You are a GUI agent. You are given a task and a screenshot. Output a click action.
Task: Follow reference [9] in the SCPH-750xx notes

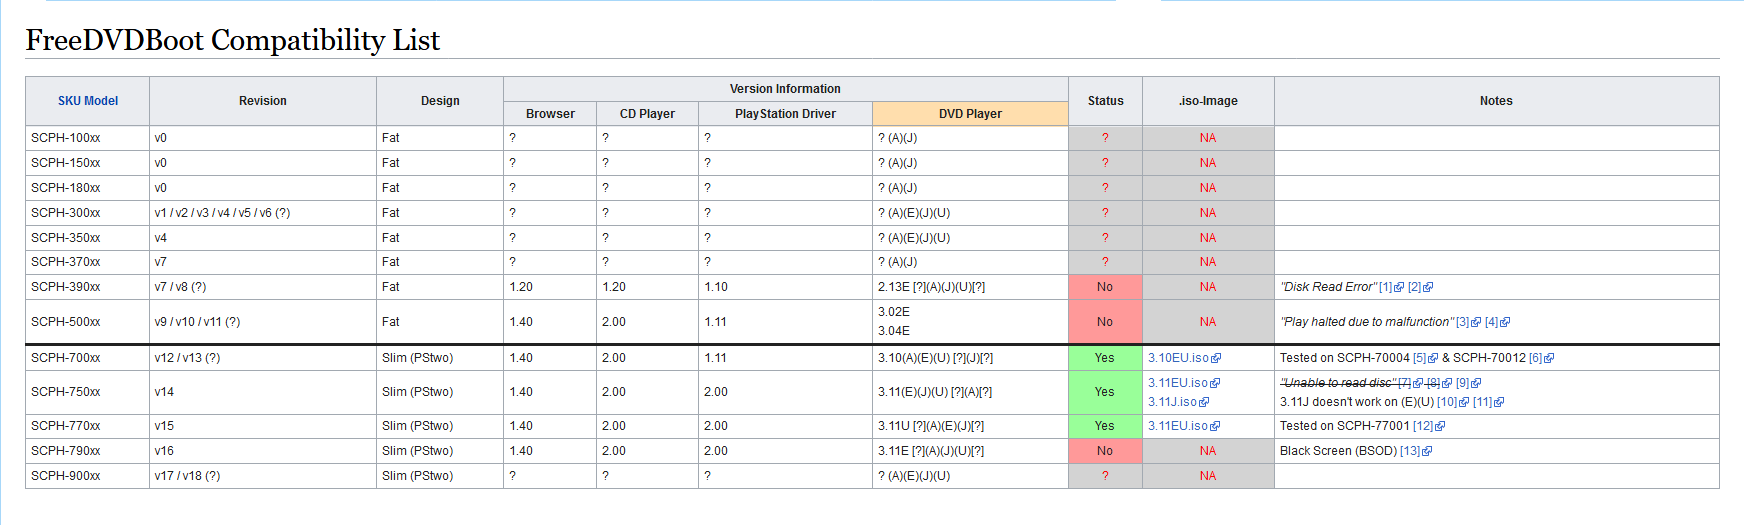click(x=1462, y=383)
